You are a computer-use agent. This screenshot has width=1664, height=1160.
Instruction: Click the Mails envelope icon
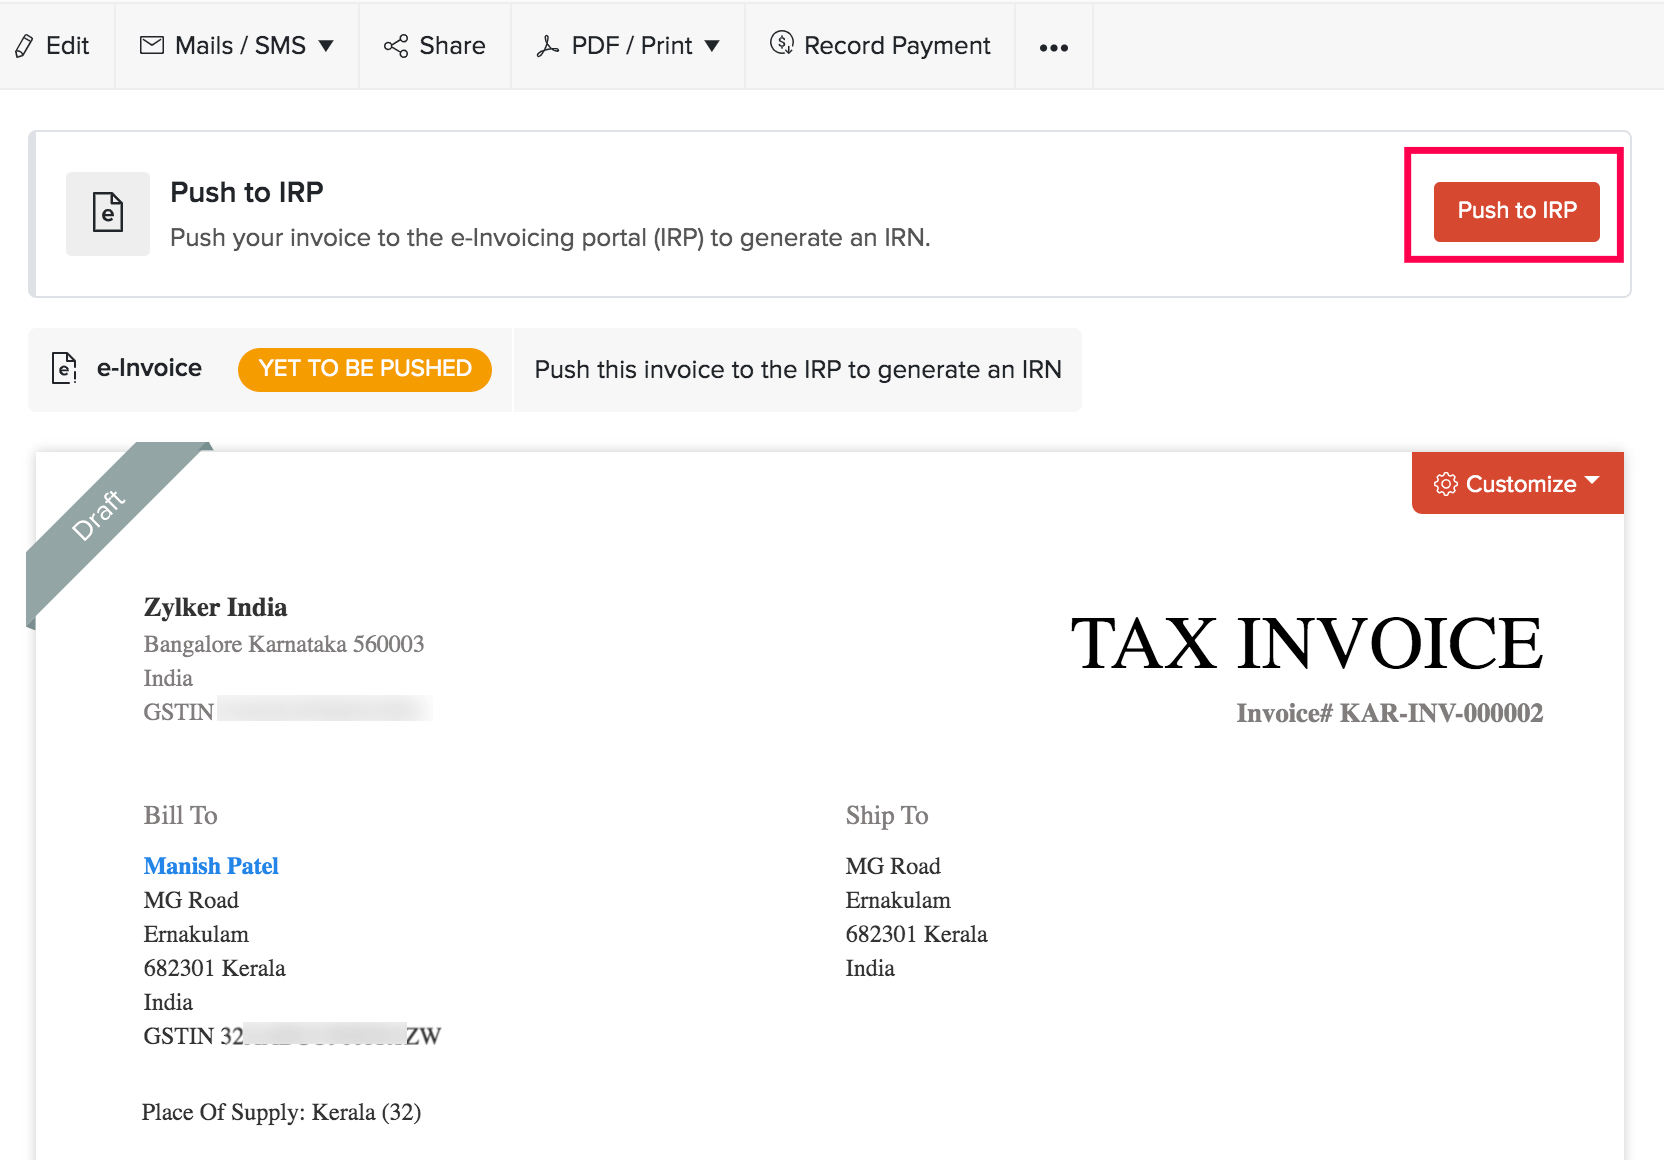tap(152, 45)
